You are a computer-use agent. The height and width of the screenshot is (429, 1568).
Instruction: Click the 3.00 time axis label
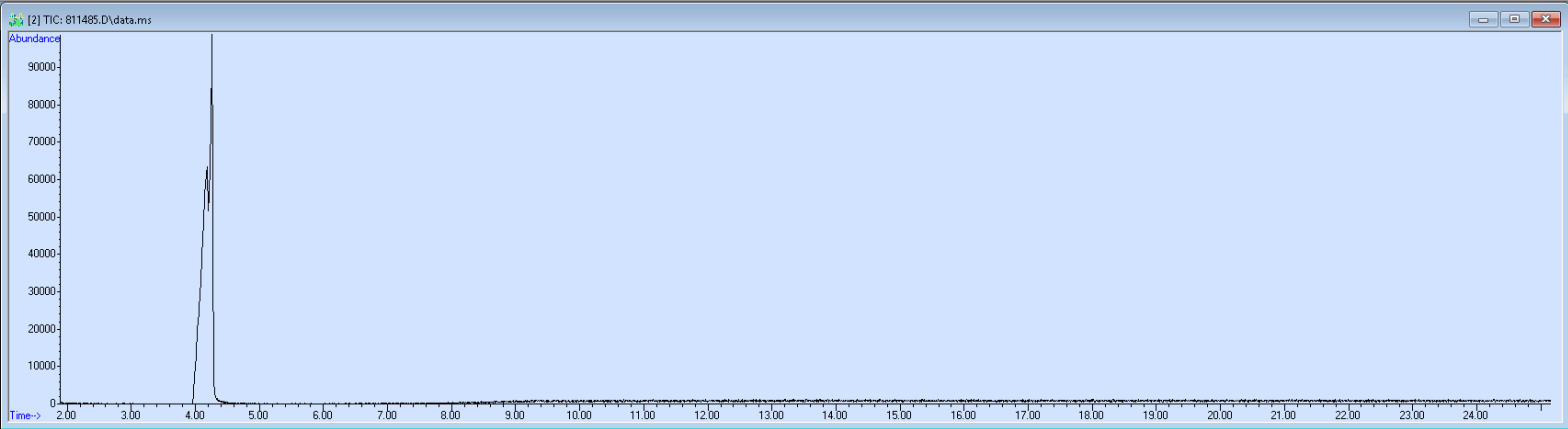point(130,414)
